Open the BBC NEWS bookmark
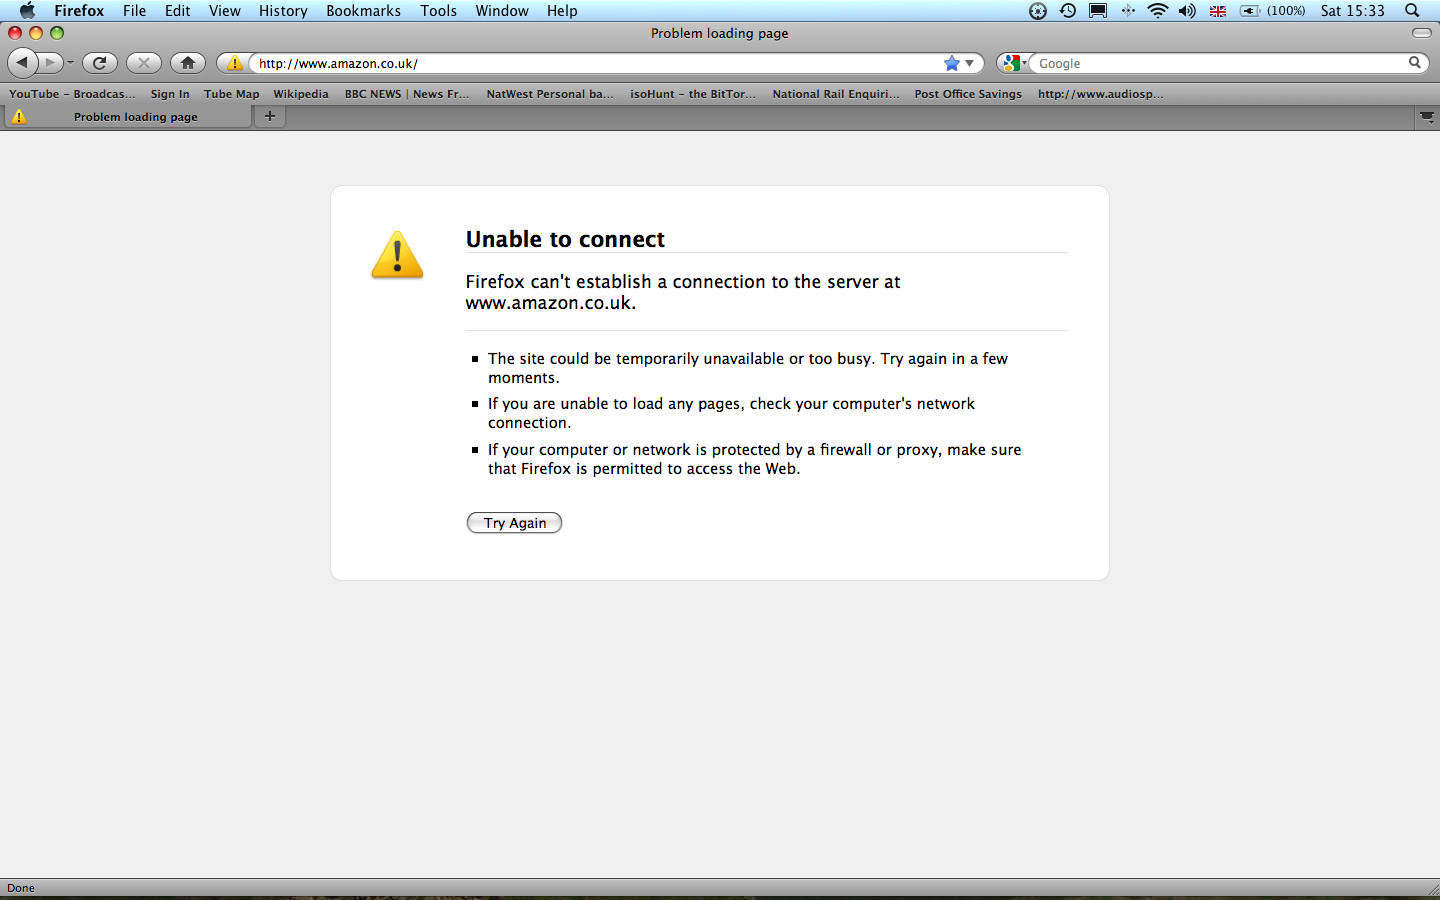The width and height of the screenshot is (1440, 900). (407, 94)
